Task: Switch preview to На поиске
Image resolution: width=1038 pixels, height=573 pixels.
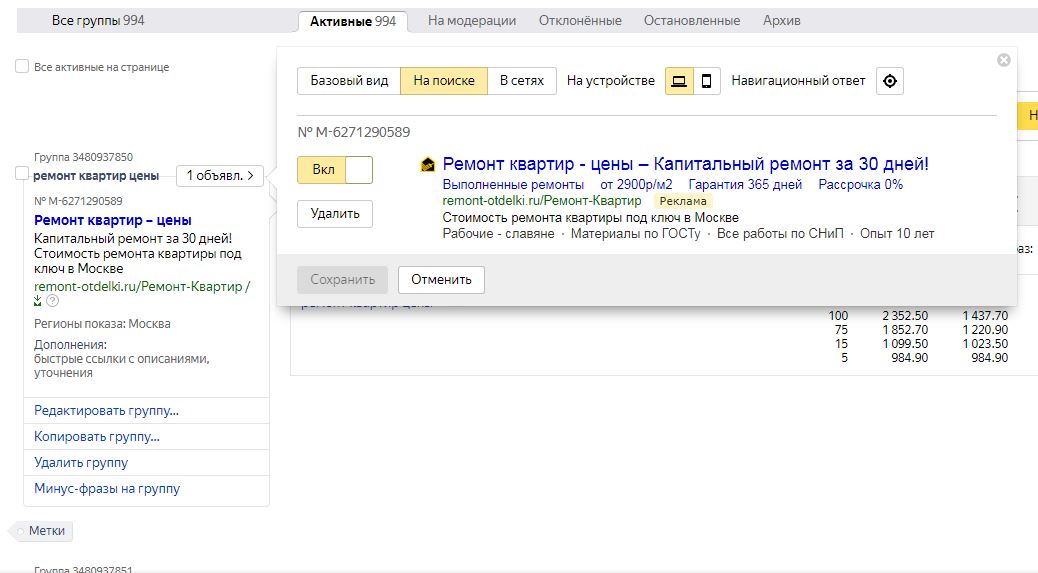Action: click(x=444, y=81)
